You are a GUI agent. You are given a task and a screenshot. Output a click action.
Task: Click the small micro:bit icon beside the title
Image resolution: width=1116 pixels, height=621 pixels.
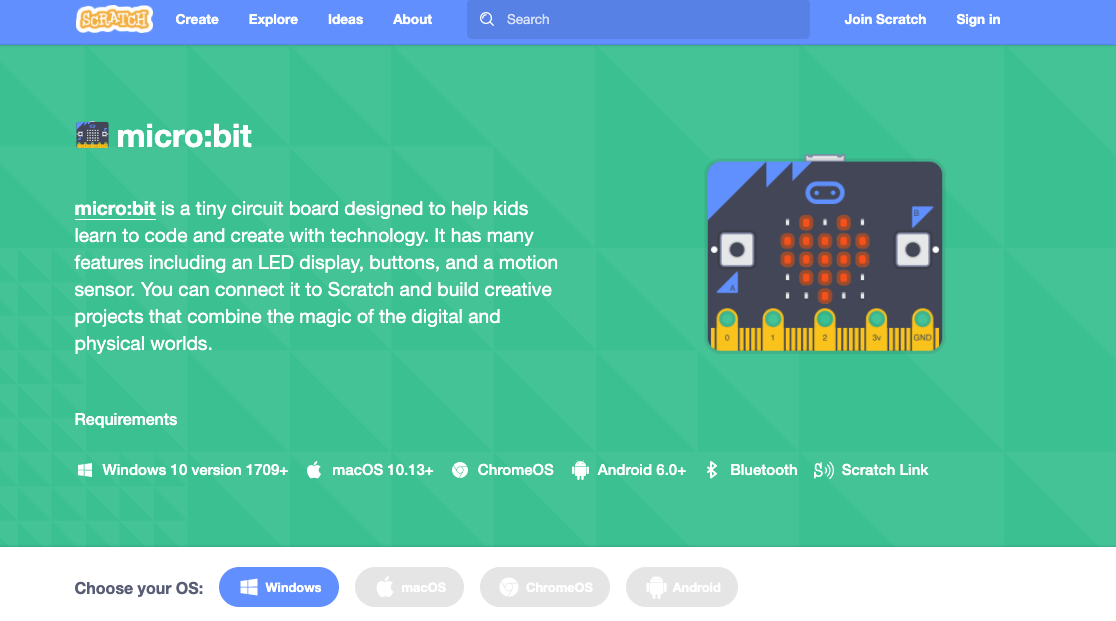92,135
